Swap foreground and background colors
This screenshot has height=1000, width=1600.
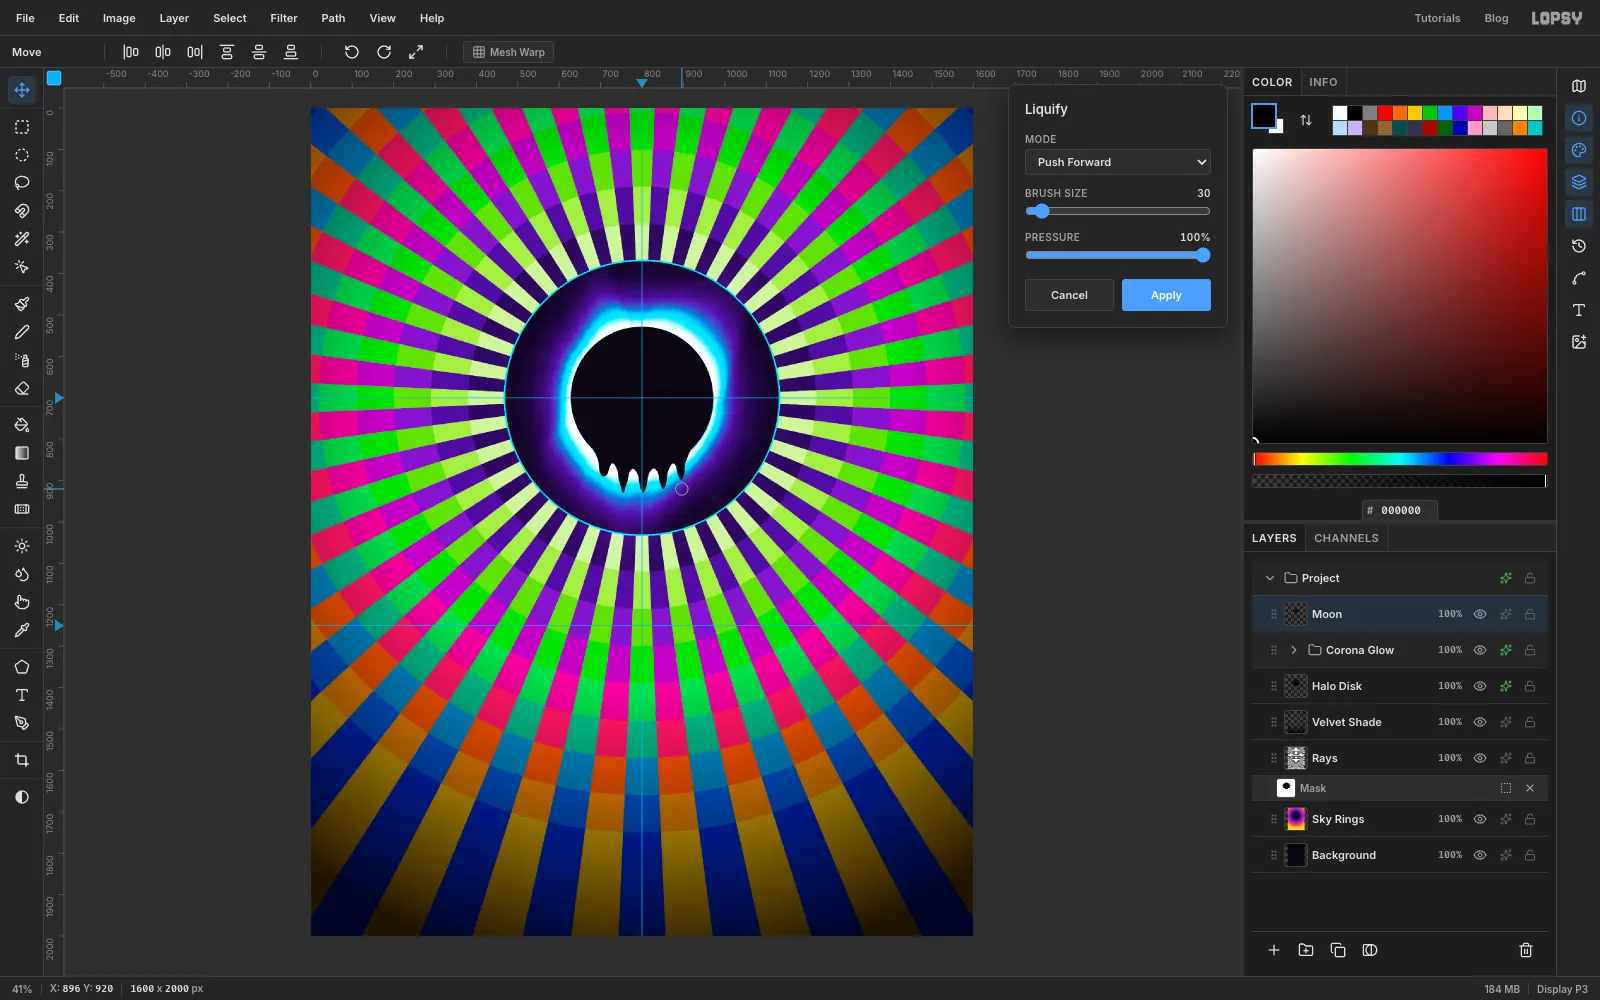(x=1306, y=120)
